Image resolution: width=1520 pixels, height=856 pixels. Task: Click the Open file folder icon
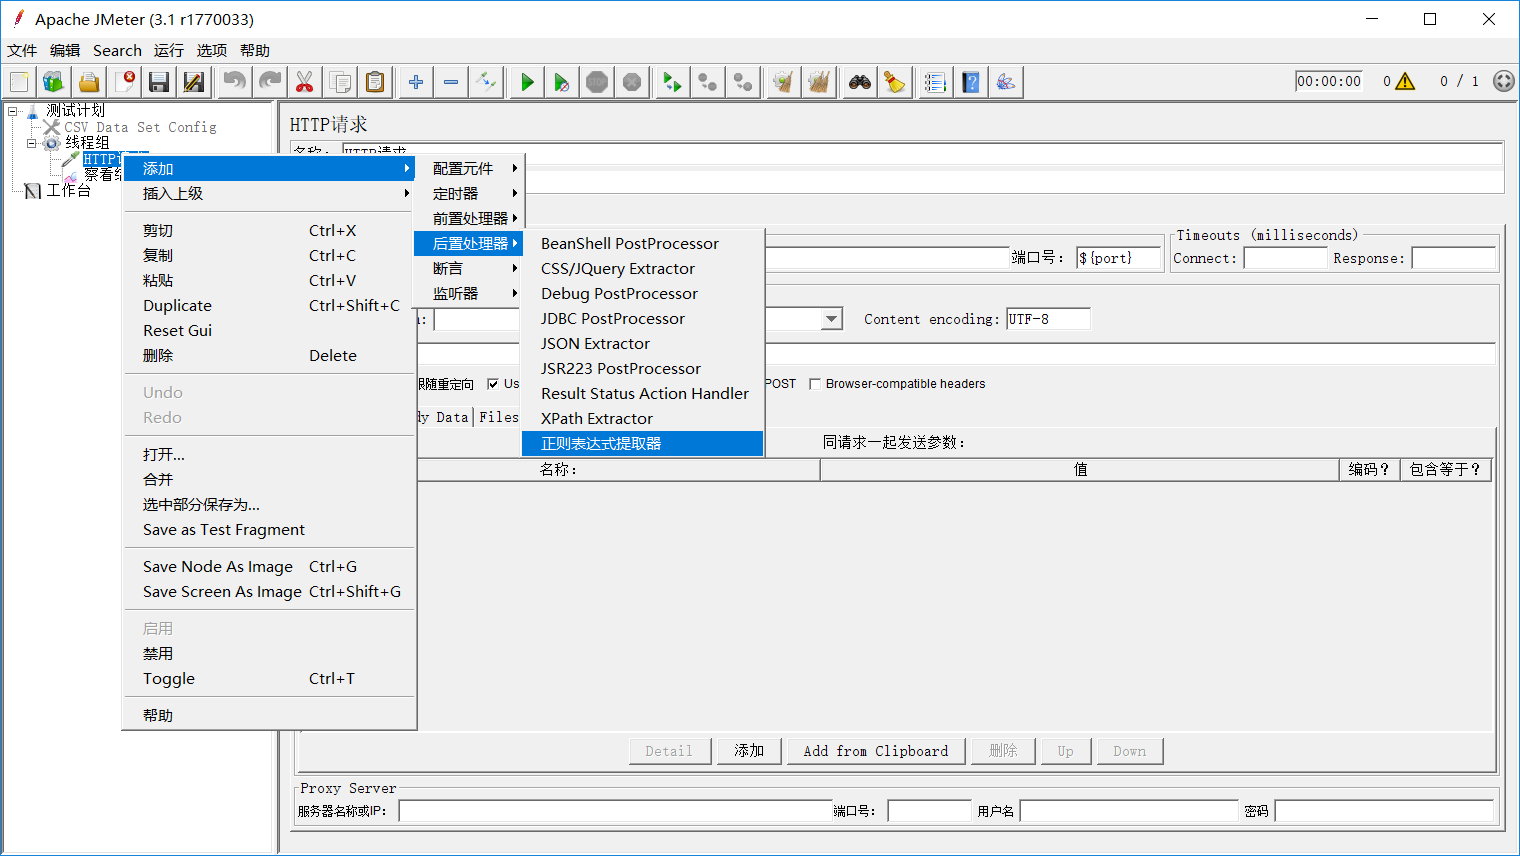(x=89, y=82)
